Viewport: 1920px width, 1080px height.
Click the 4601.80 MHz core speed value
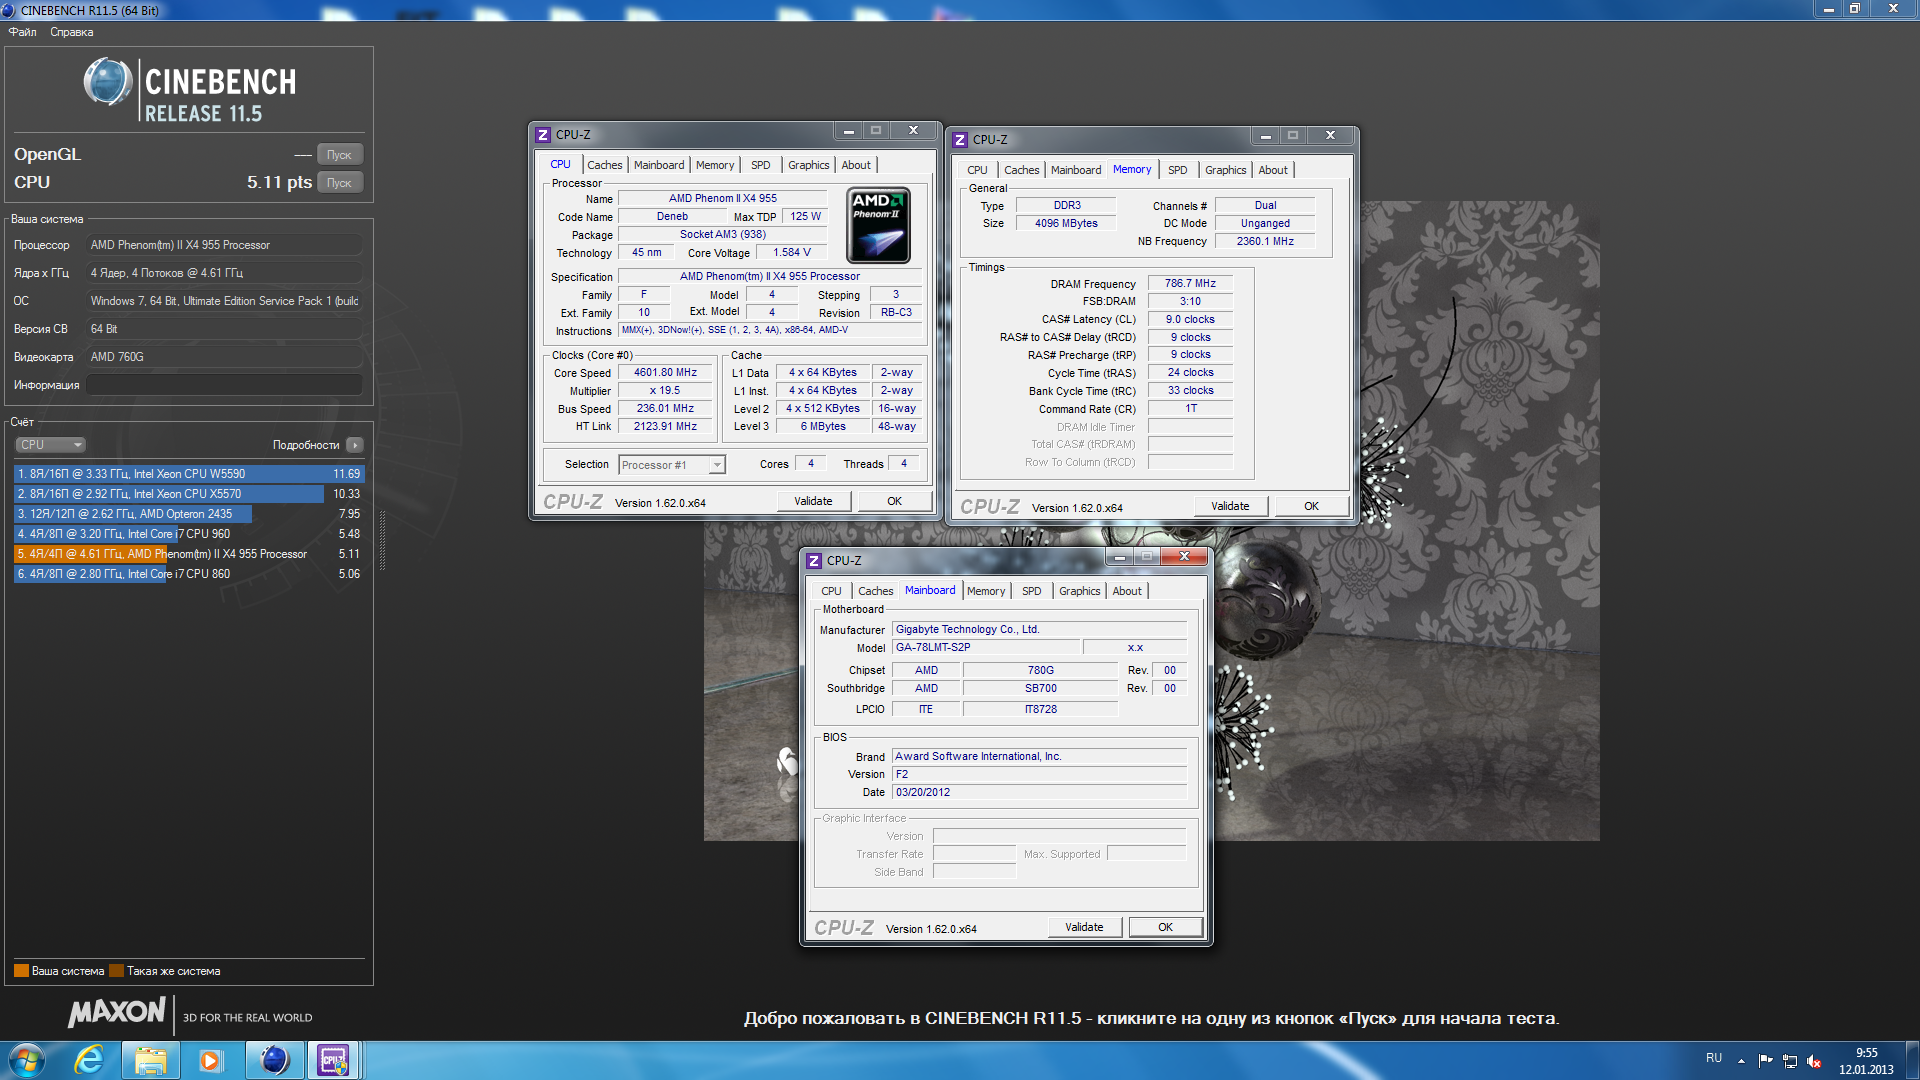665,372
